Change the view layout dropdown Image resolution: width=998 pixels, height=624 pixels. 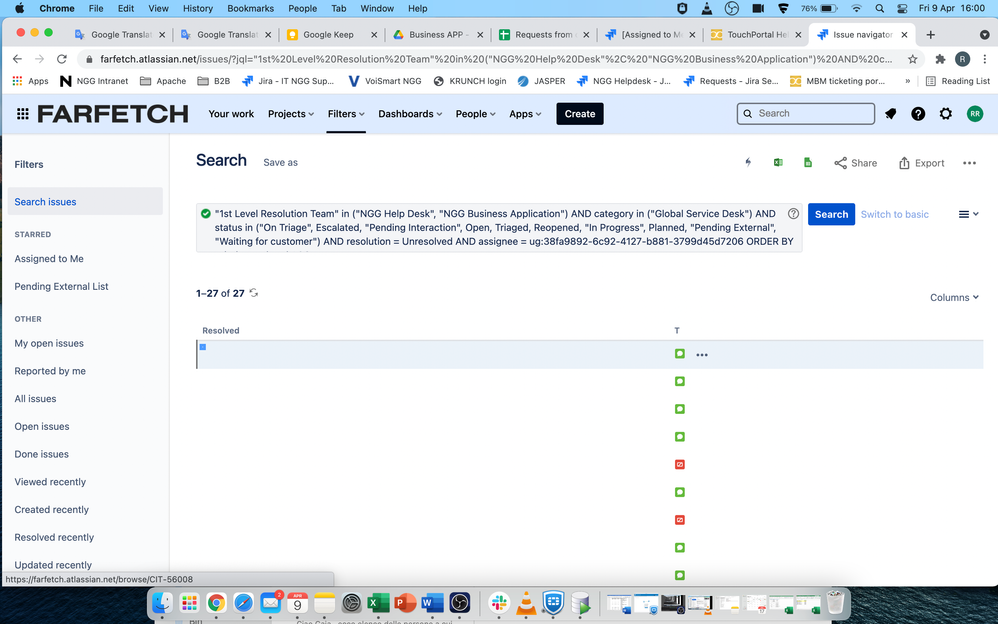(x=968, y=214)
